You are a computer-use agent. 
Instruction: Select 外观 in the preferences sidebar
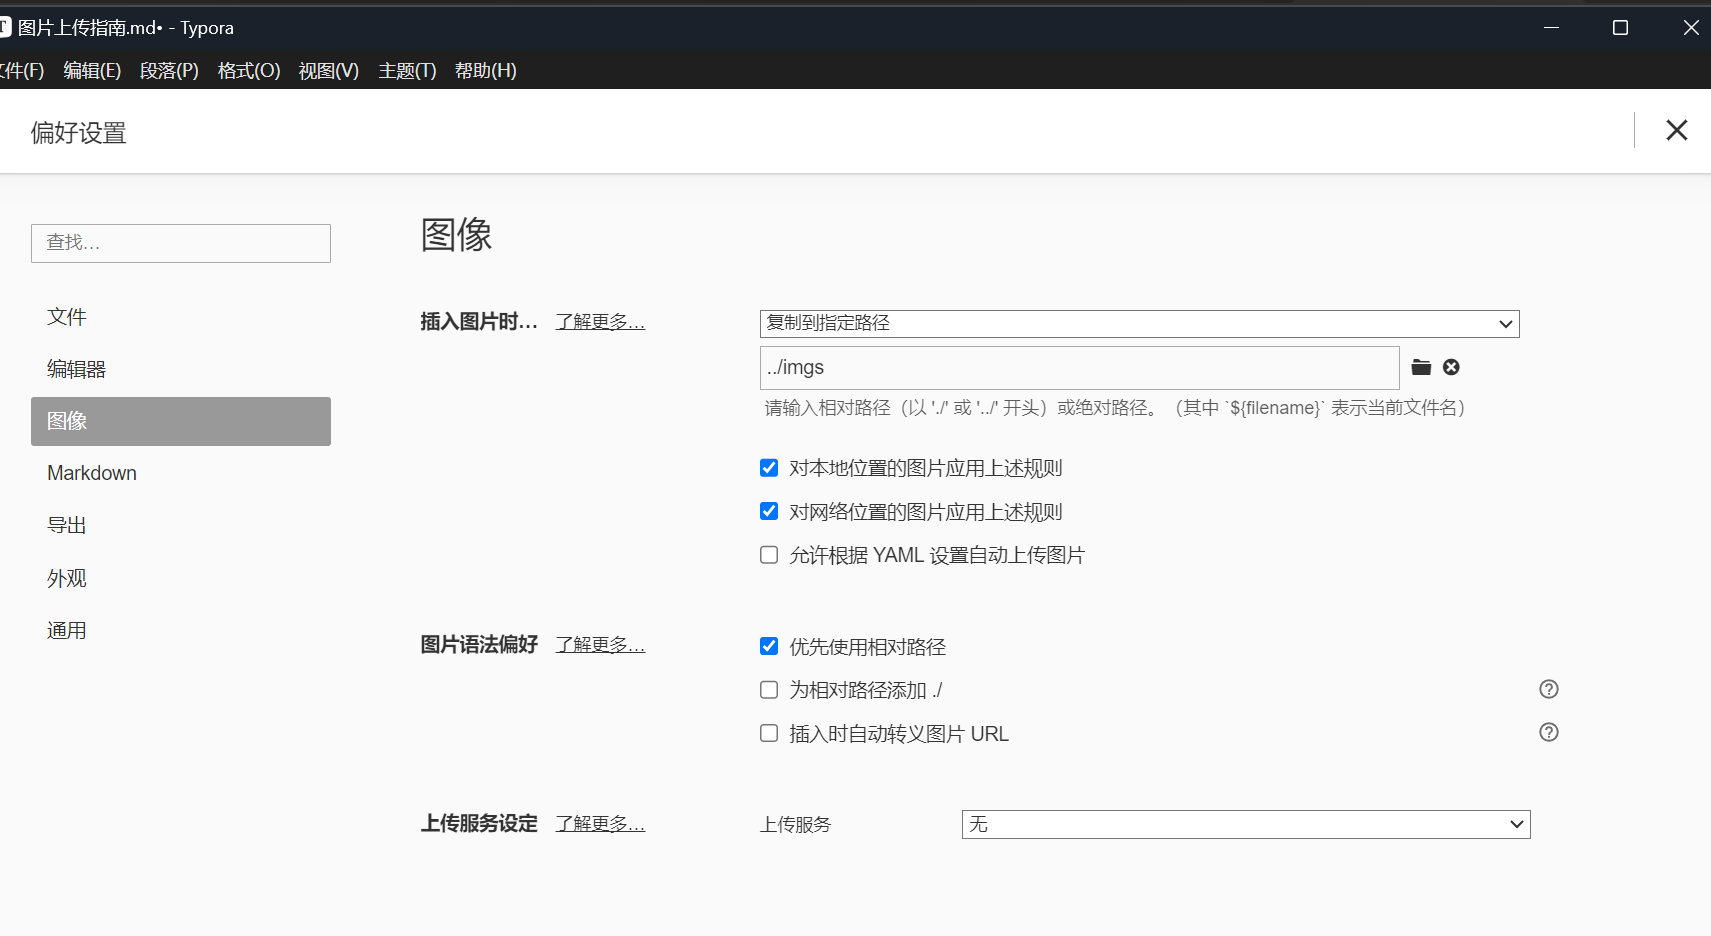pyautogui.click(x=181, y=578)
